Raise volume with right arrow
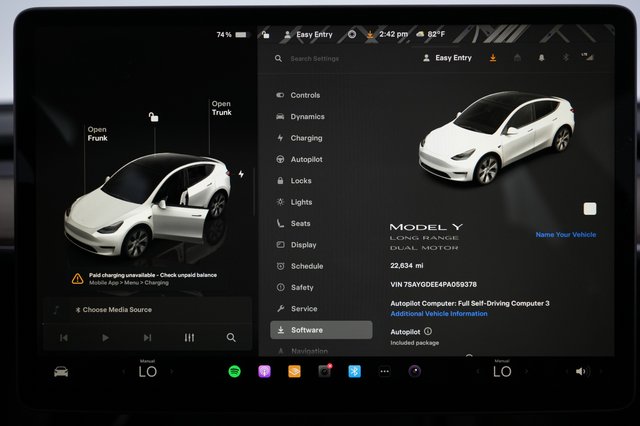The width and height of the screenshot is (640, 426). (601, 372)
